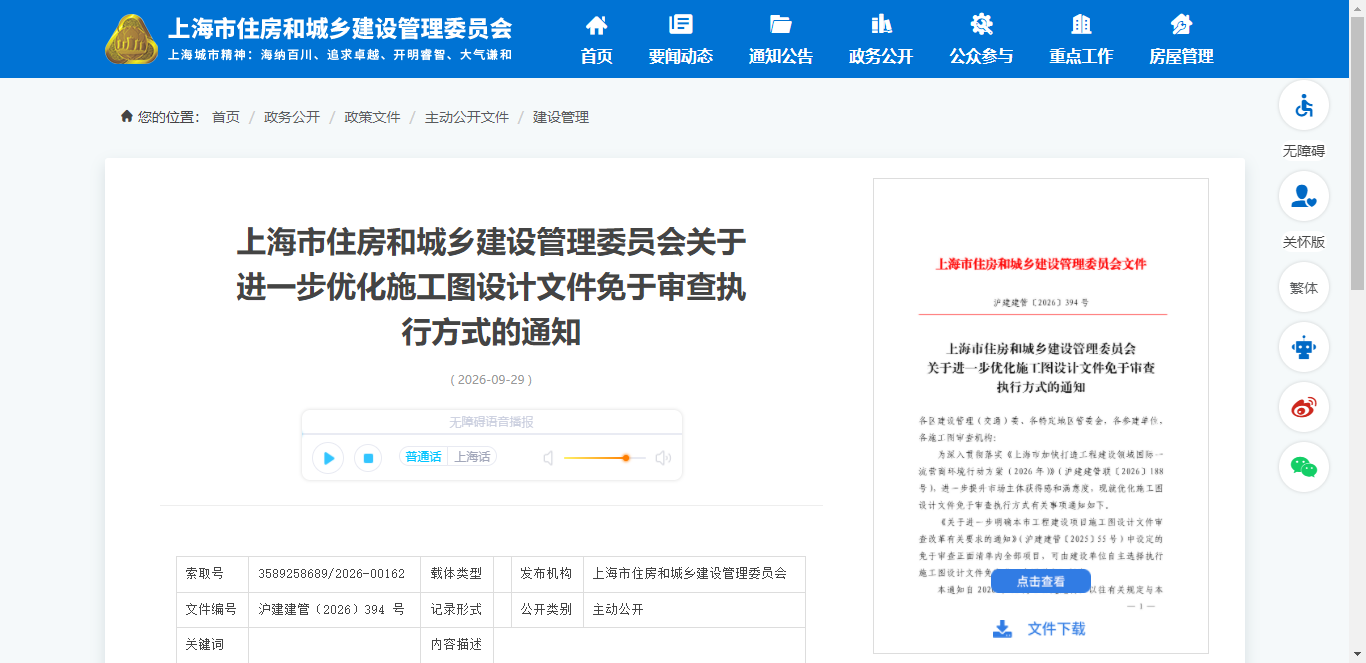
Task: Open the Weibo icon
Action: point(1304,407)
